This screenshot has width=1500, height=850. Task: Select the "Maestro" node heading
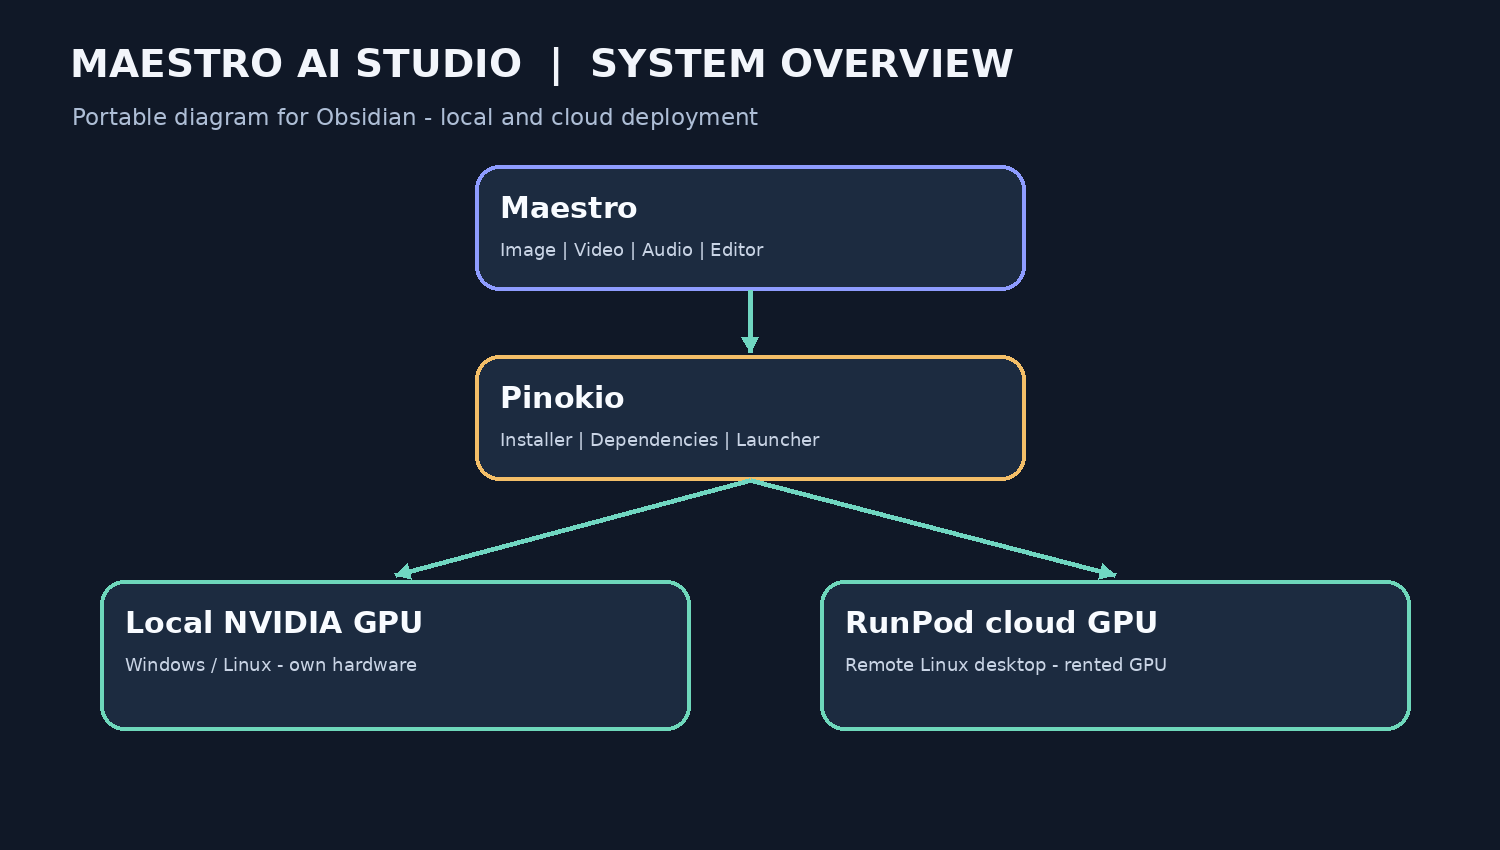click(x=568, y=208)
